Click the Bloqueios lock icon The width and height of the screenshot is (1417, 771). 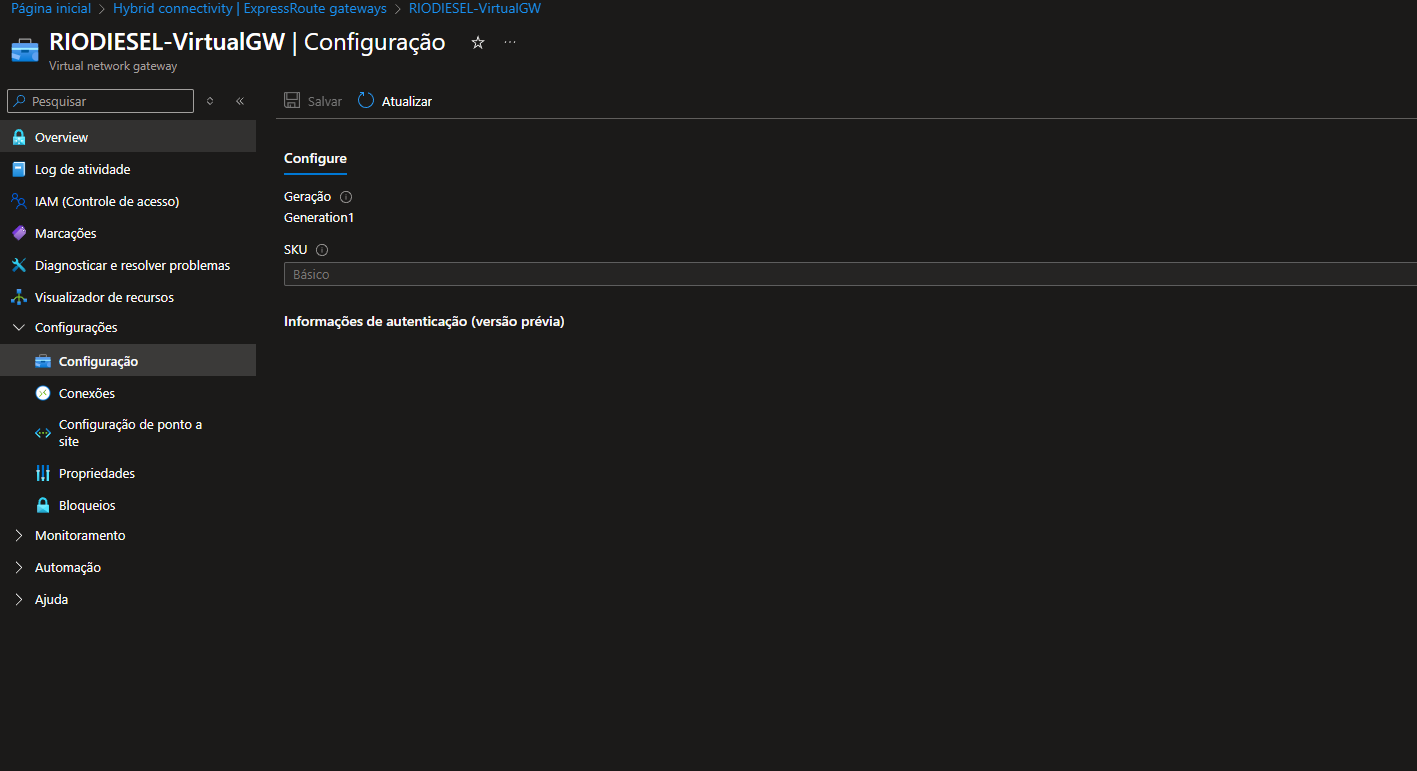coord(41,504)
